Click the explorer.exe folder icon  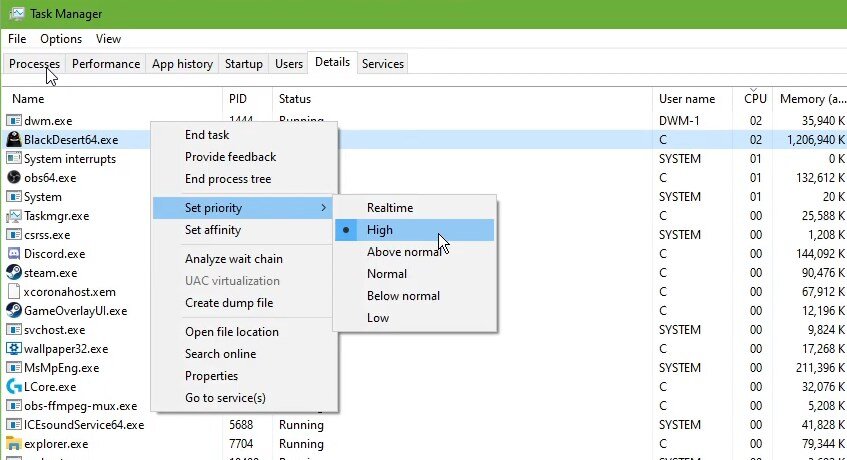[x=14, y=444]
